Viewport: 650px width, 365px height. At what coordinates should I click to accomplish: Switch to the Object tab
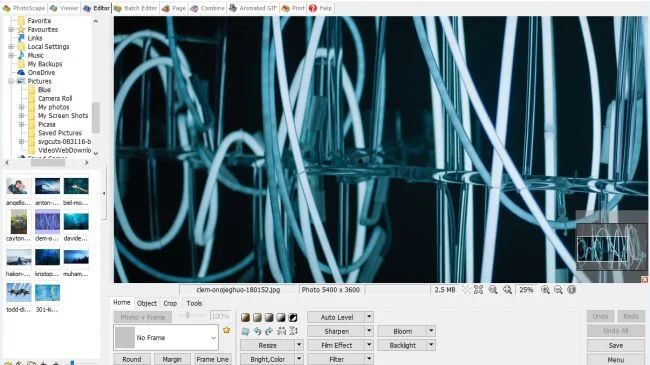[x=147, y=303]
